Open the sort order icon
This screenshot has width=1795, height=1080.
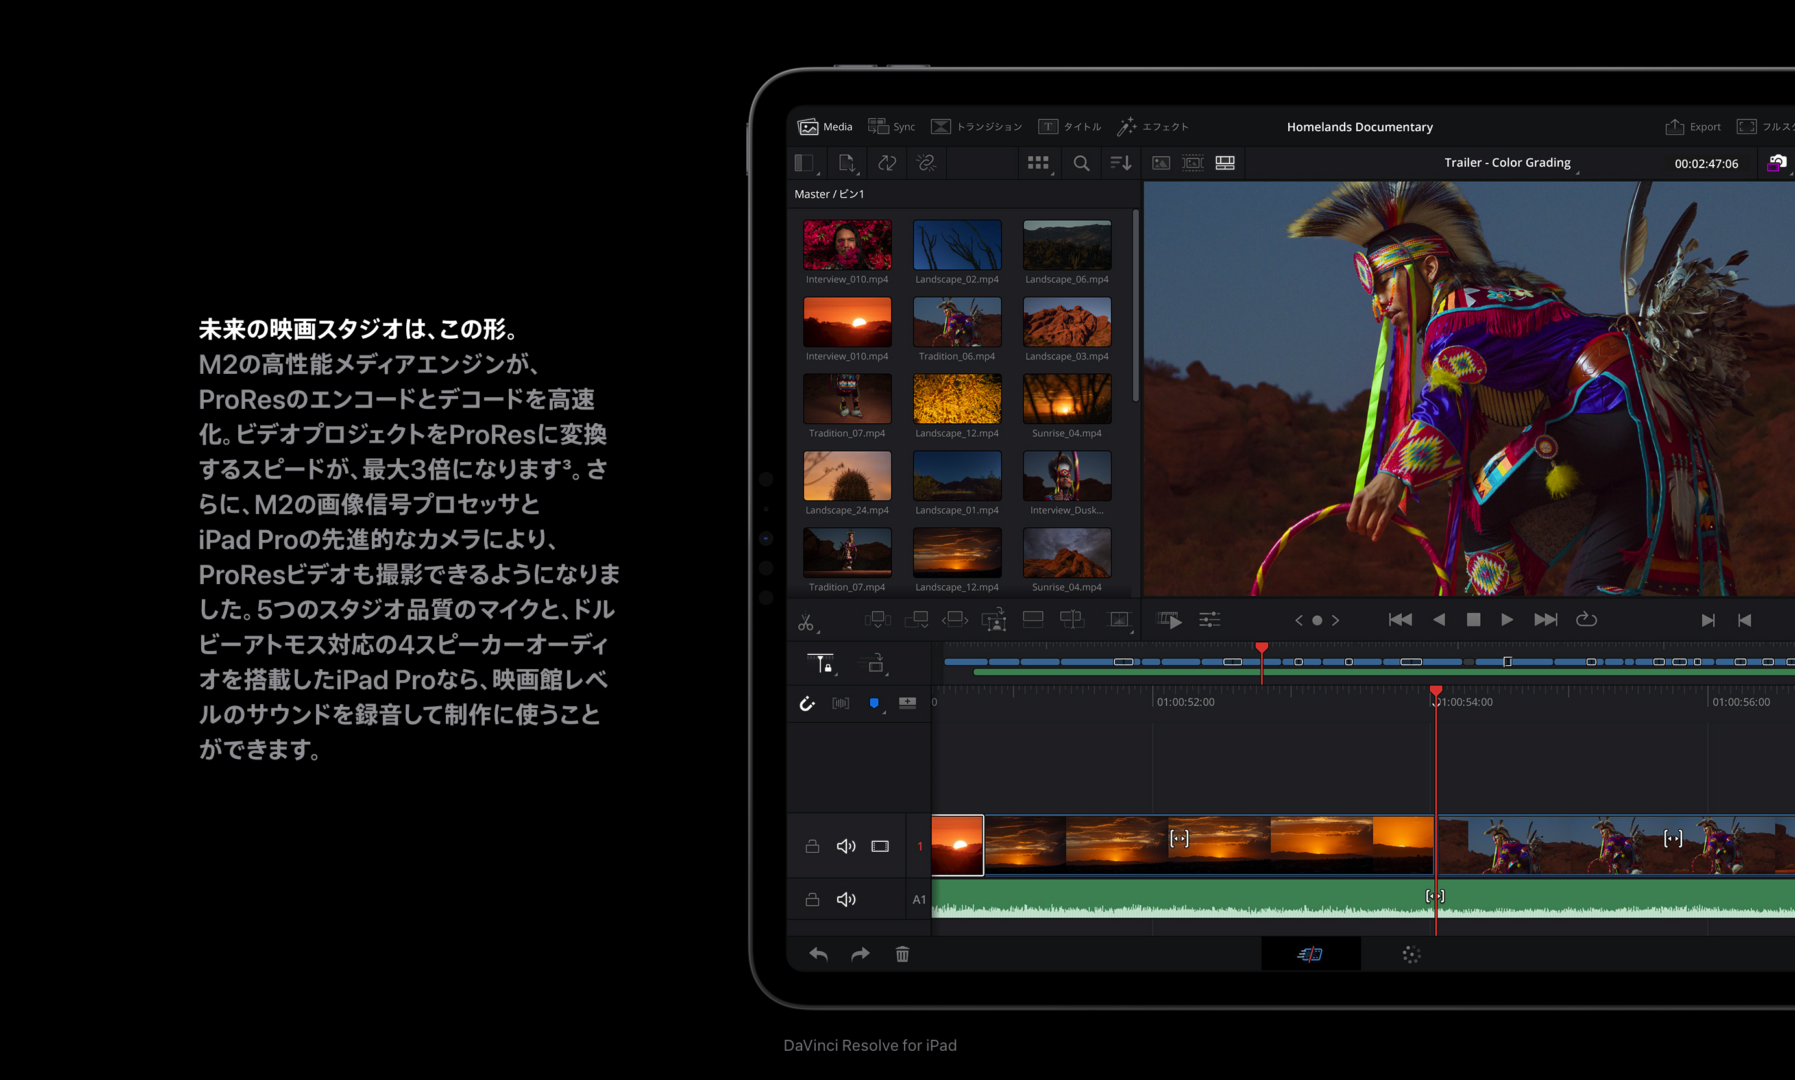click(1120, 163)
